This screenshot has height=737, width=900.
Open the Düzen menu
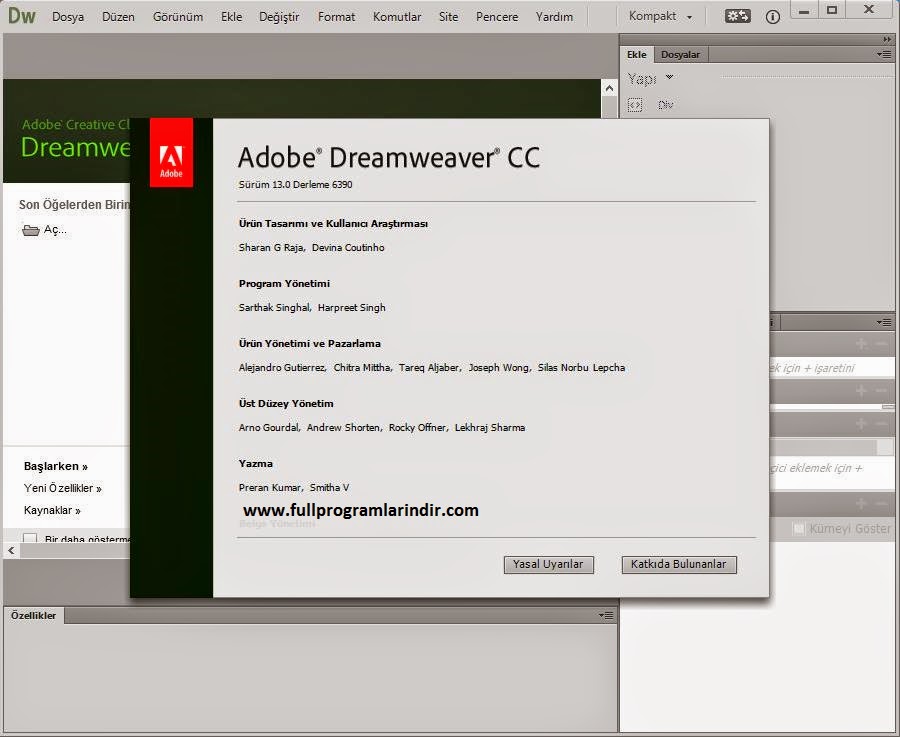(118, 17)
